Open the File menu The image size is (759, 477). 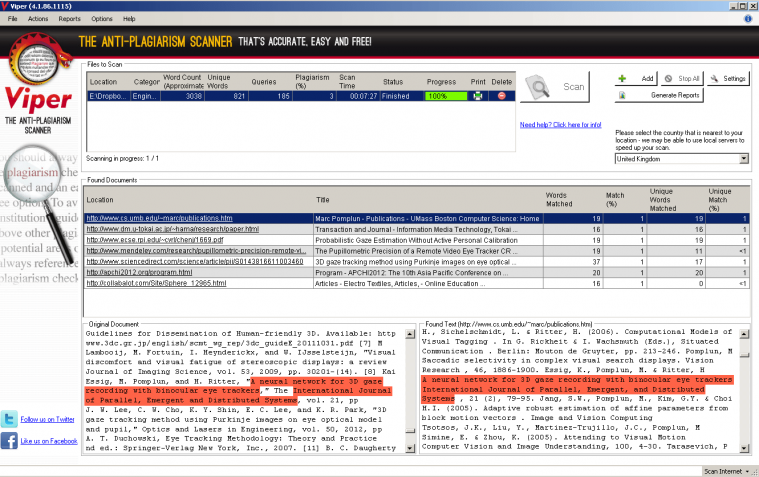[x=13, y=19]
